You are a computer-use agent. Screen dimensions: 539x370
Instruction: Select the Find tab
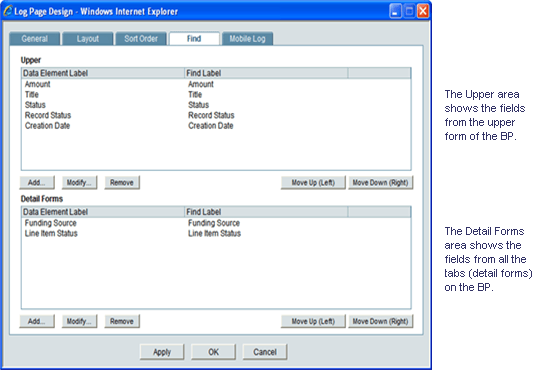[194, 39]
